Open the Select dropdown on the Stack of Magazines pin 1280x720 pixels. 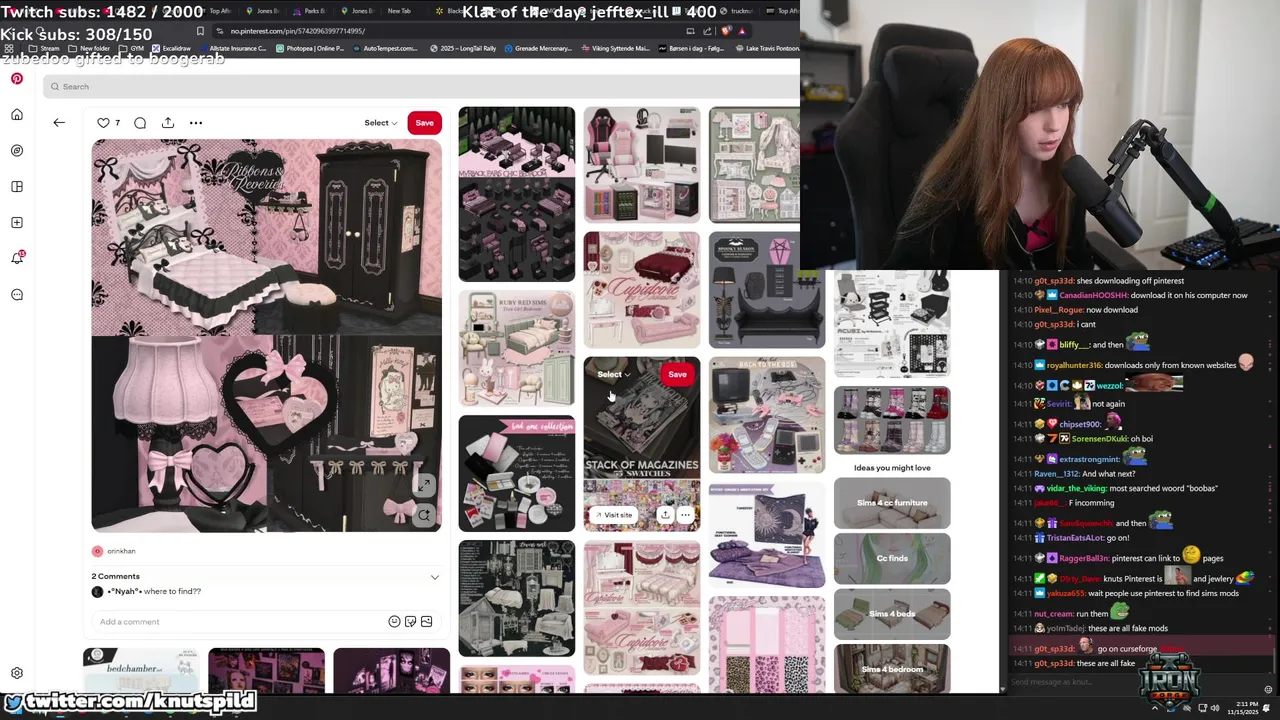(613, 375)
